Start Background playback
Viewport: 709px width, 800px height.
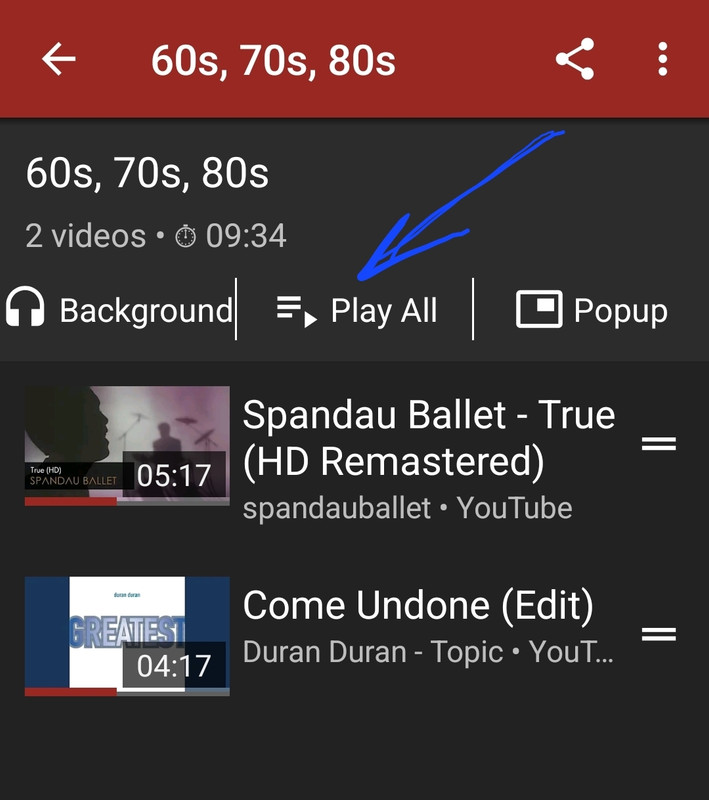(x=120, y=309)
